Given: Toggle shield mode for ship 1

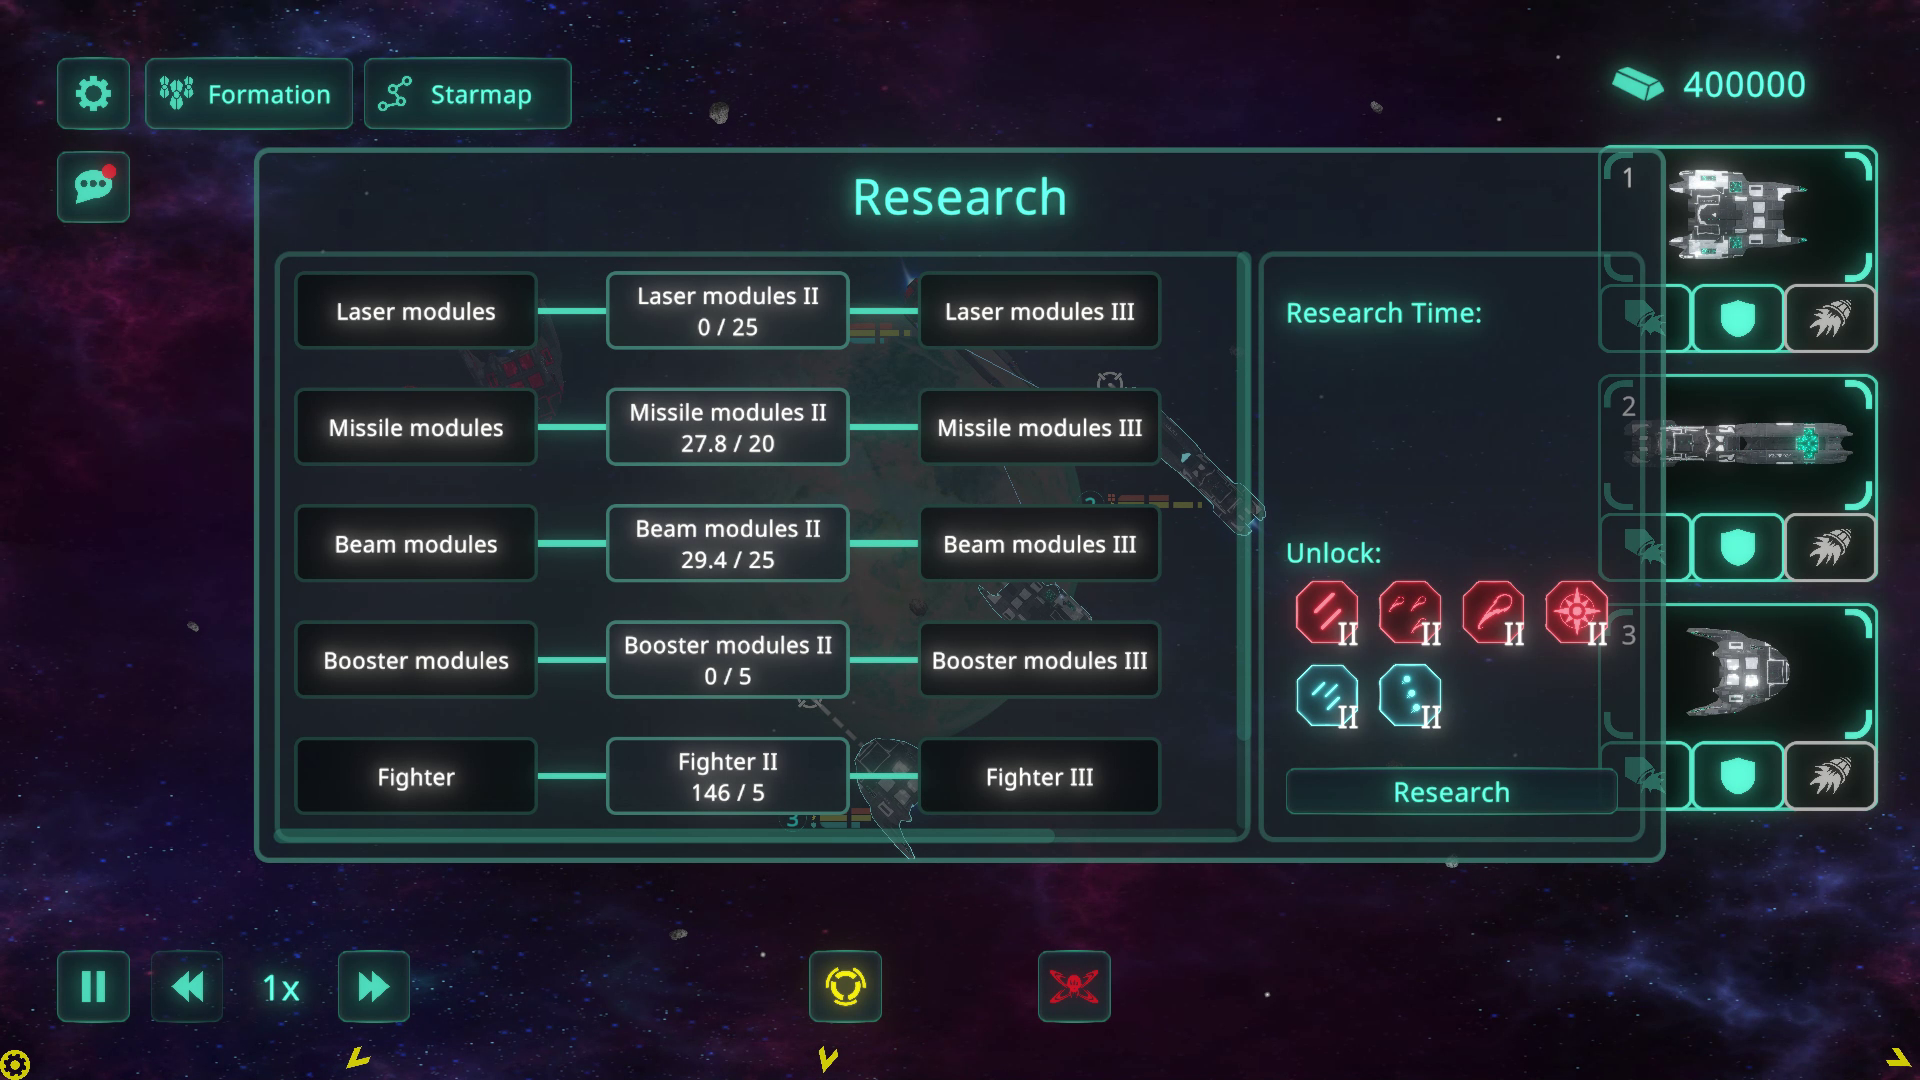Looking at the screenshot, I should click(1737, 319).
